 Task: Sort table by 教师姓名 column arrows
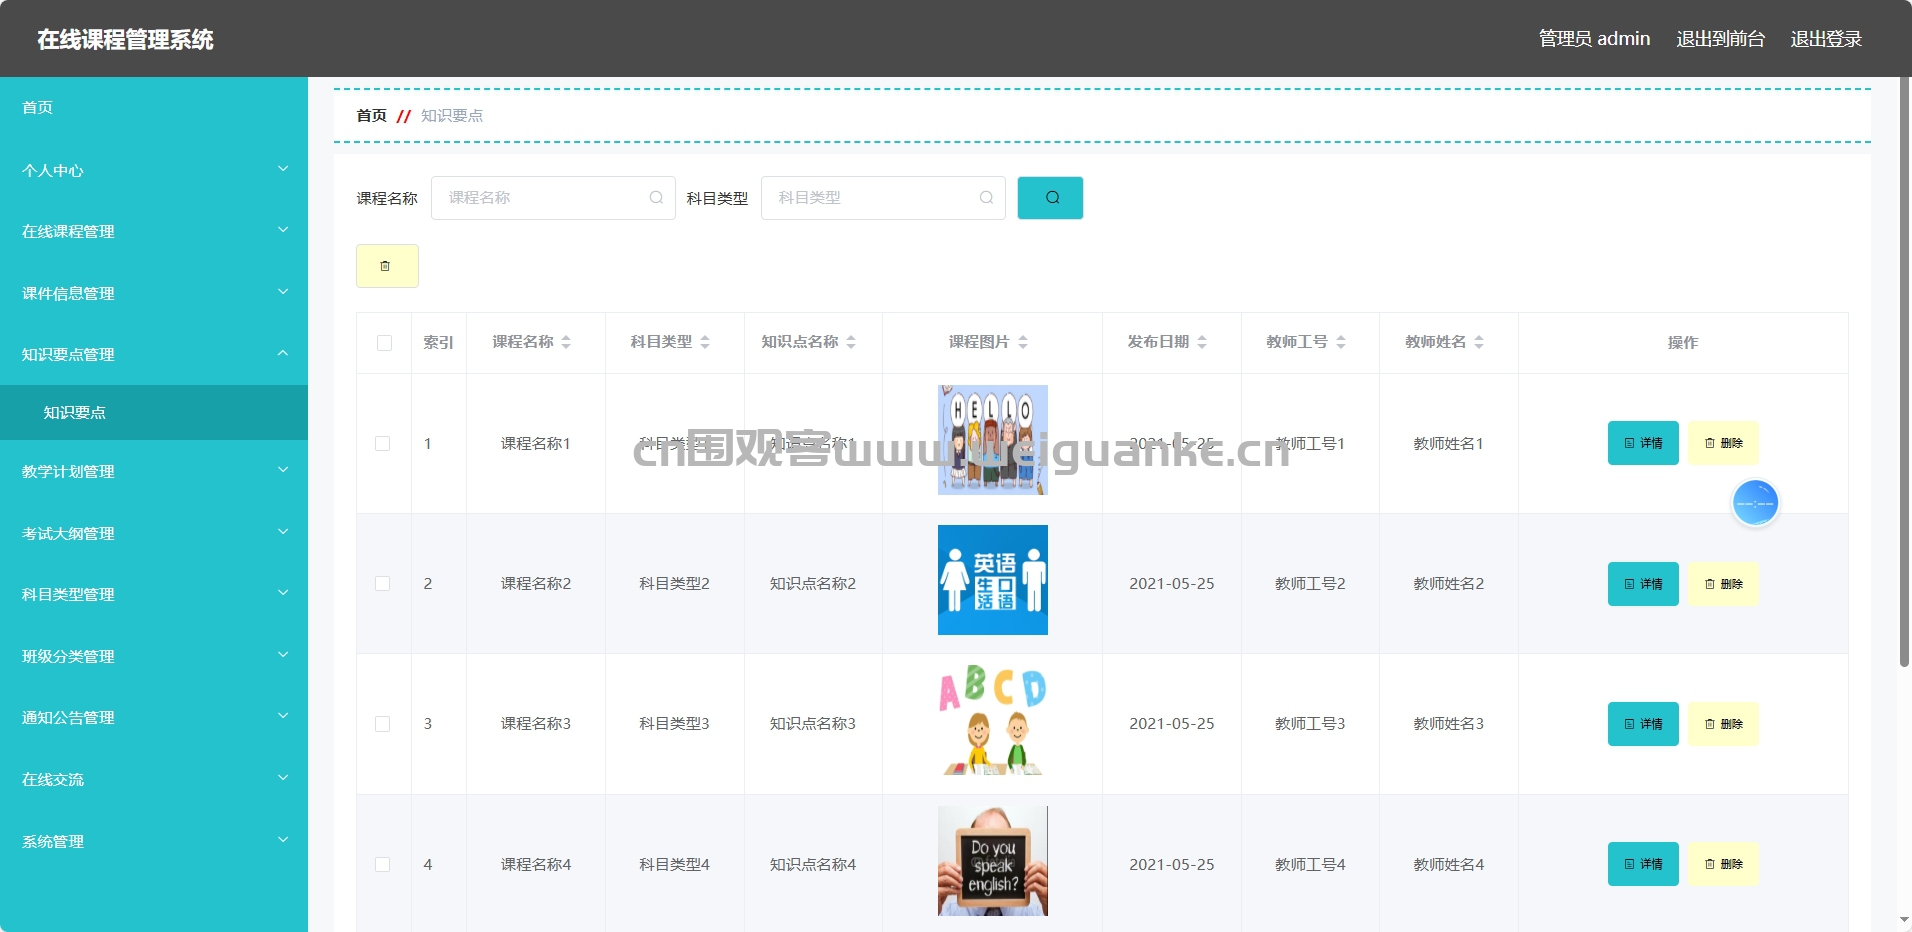(1479, 342)
